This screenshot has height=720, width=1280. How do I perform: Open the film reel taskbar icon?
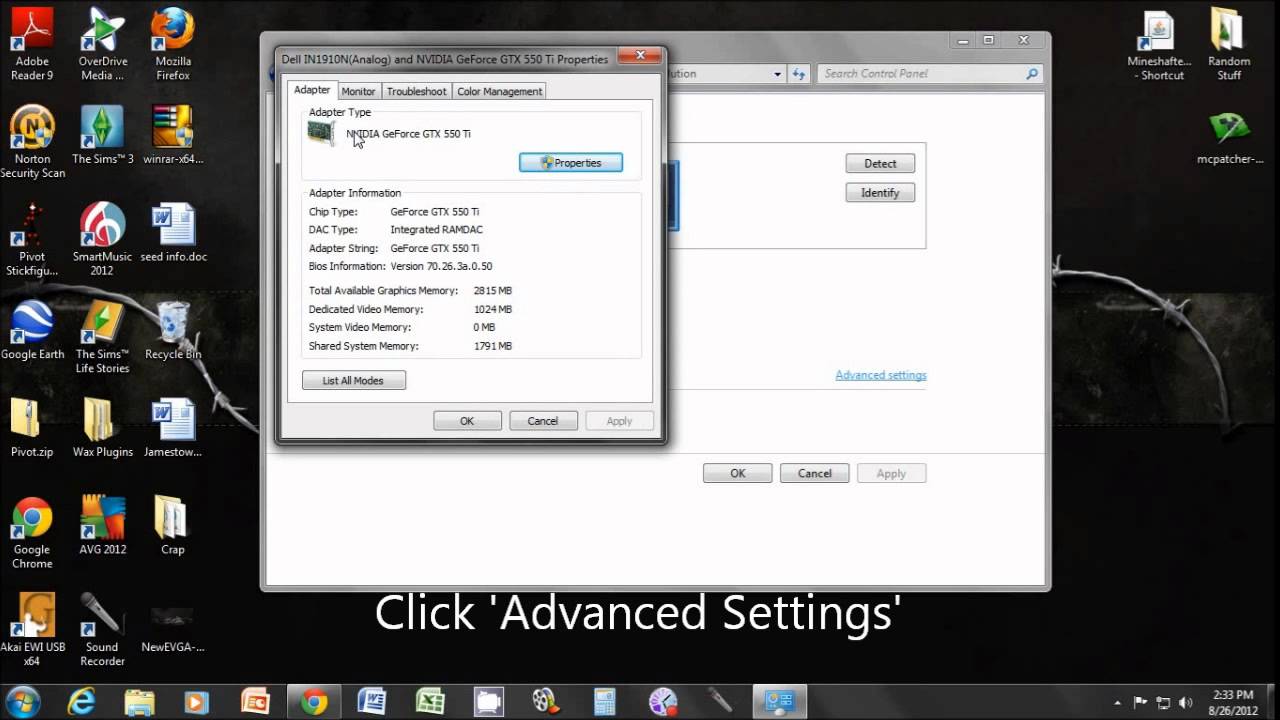(546, 701)
